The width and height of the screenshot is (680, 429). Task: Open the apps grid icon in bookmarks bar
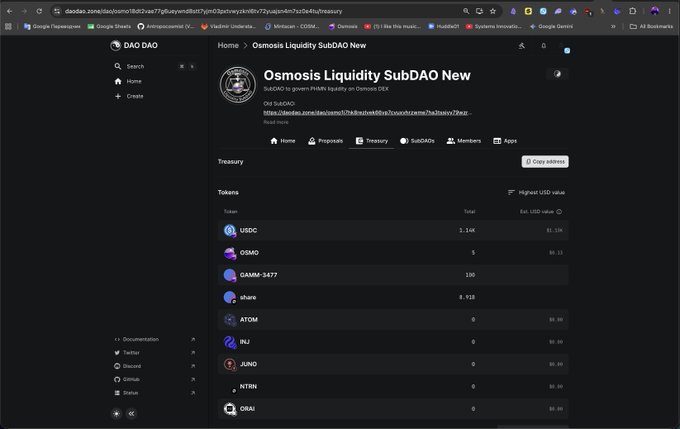tap(8, 26)
